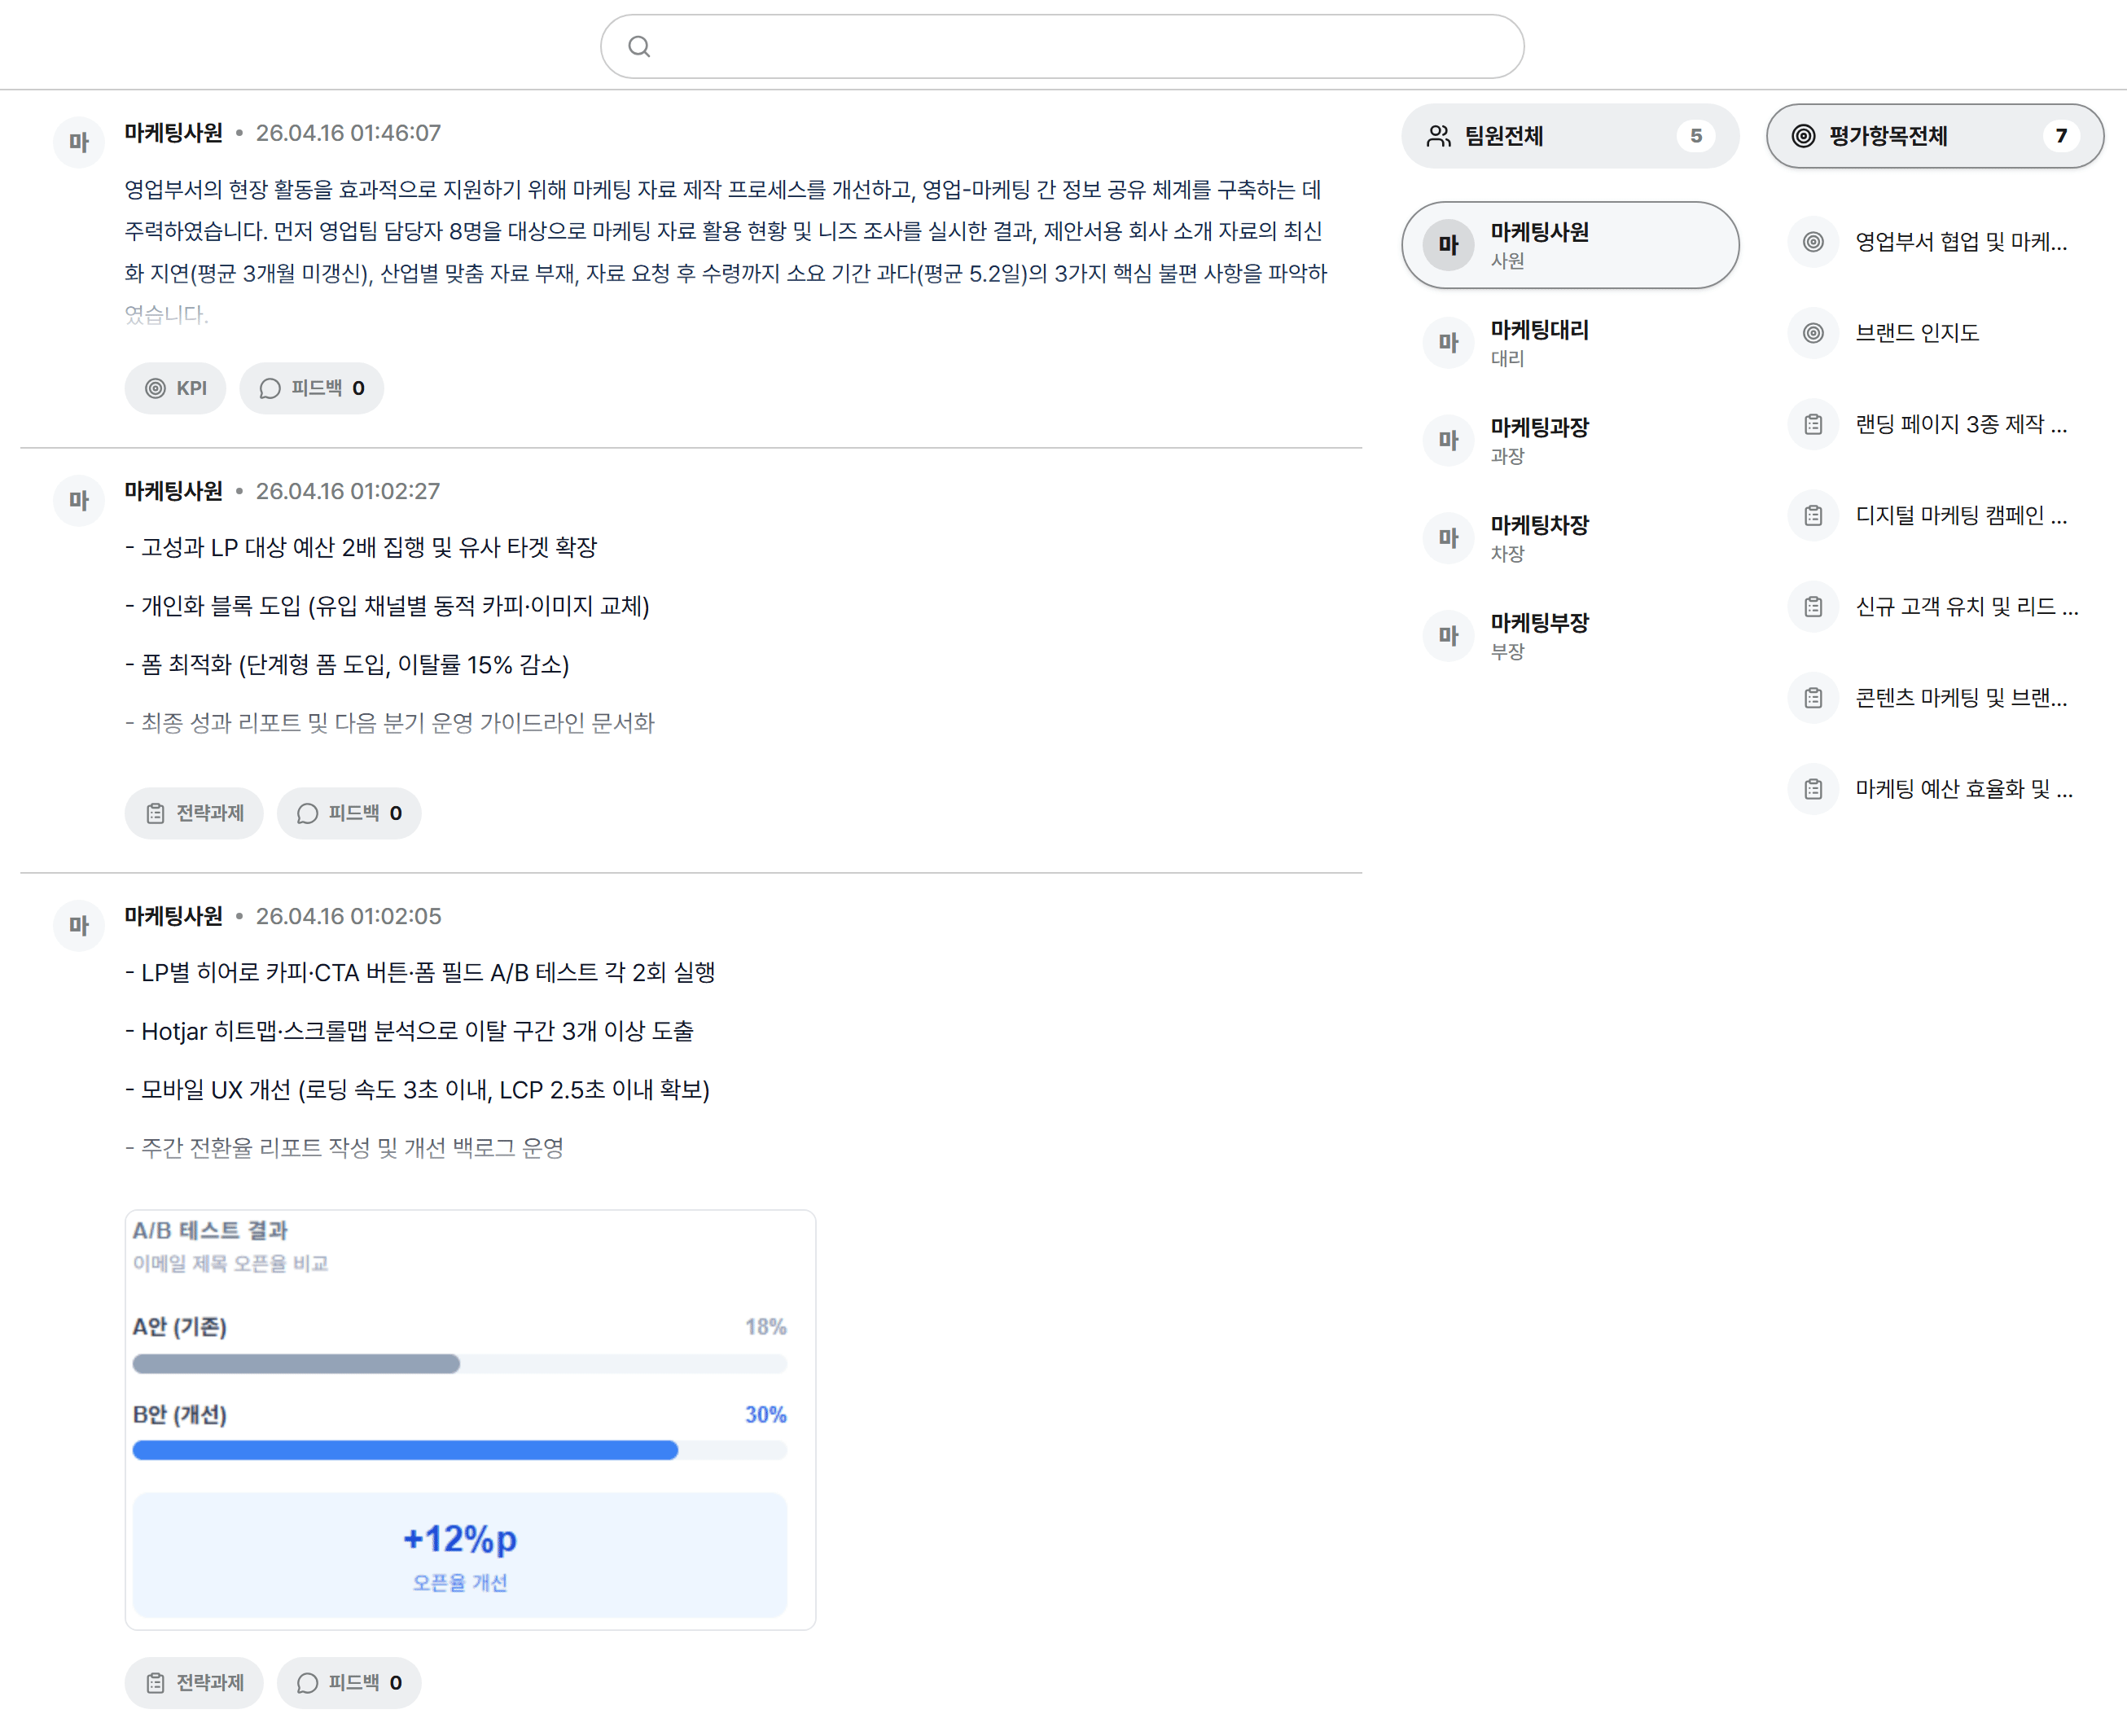
Task: Click the 마케팅대리 avatar icon
Action: 1448,343
